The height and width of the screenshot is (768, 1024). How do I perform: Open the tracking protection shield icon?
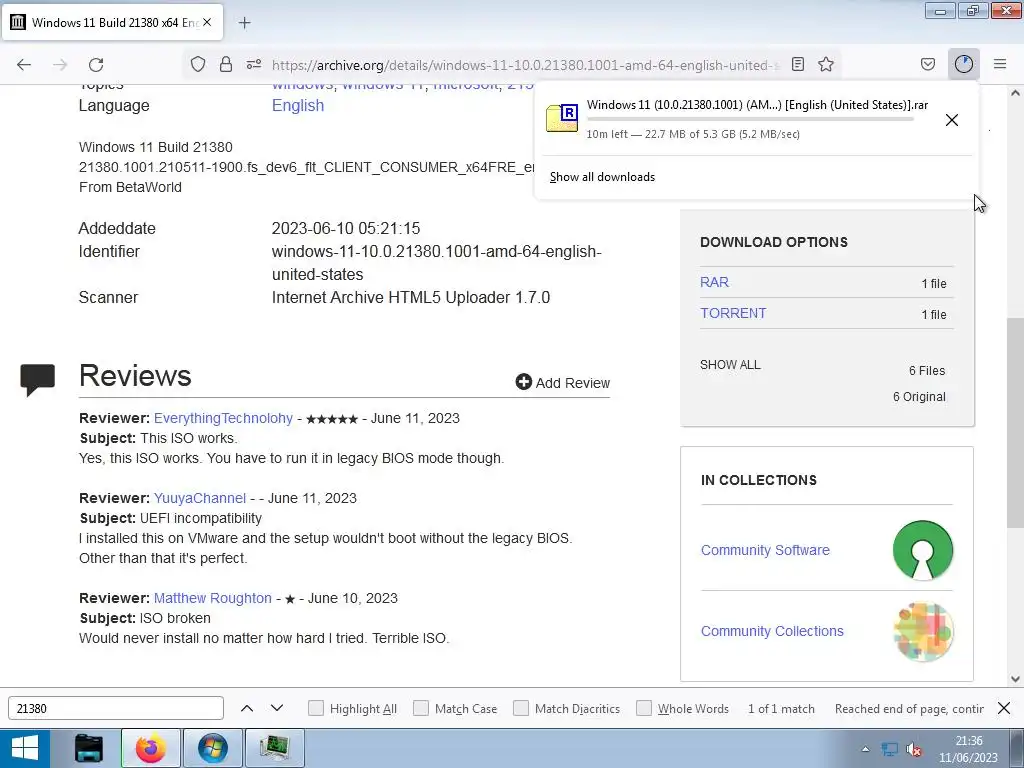pyautogui.click(x=198, y=64)
